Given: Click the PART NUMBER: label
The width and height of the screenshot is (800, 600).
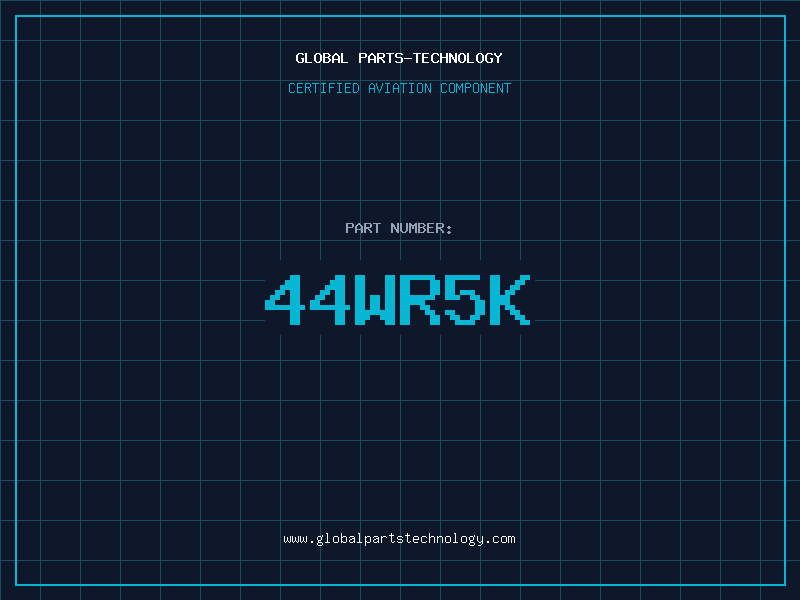Looking at the screenshot, I should [399, 228].
